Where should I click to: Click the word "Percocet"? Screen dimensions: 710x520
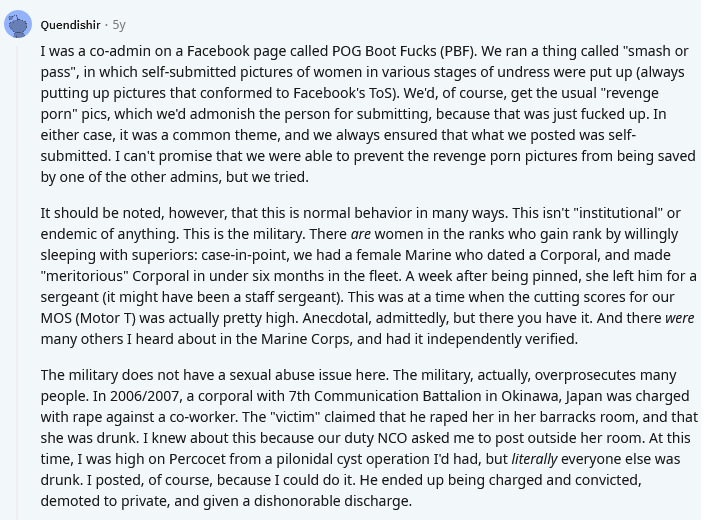(197, 459)
